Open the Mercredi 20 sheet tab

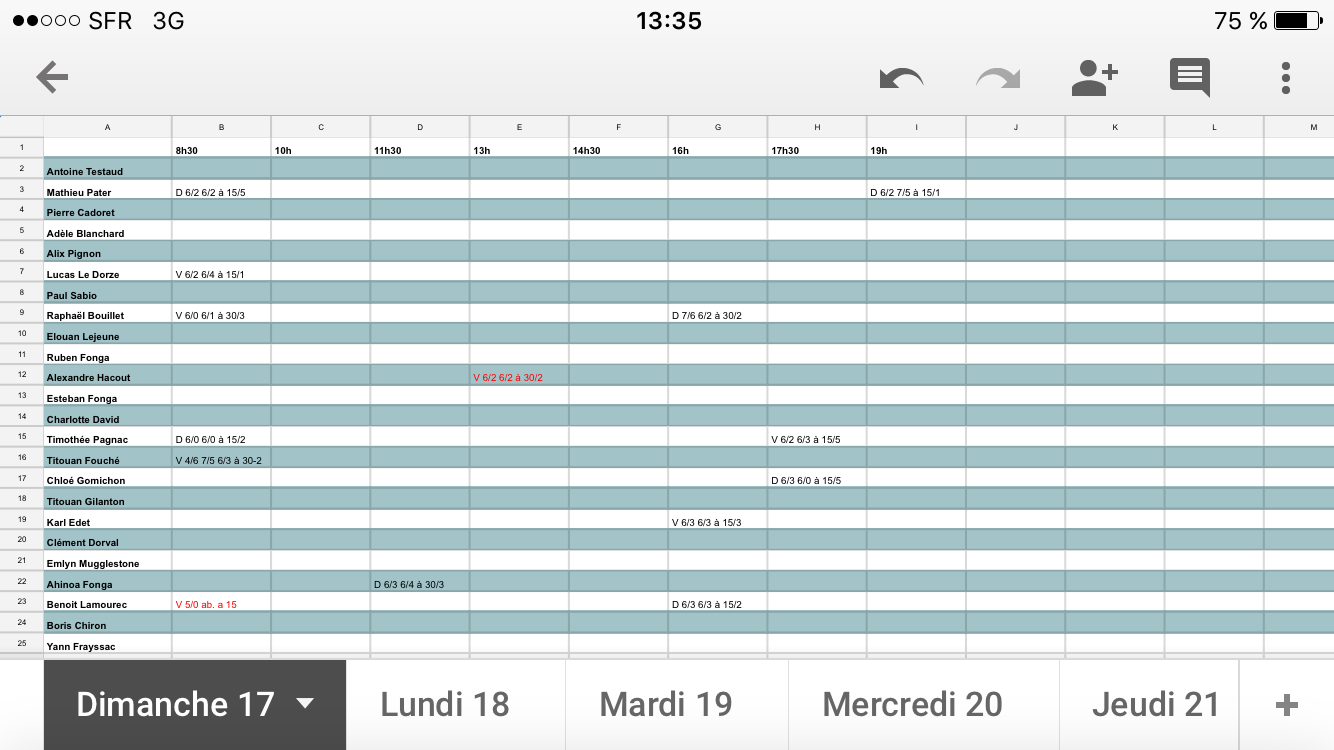(x=912, y=705)
